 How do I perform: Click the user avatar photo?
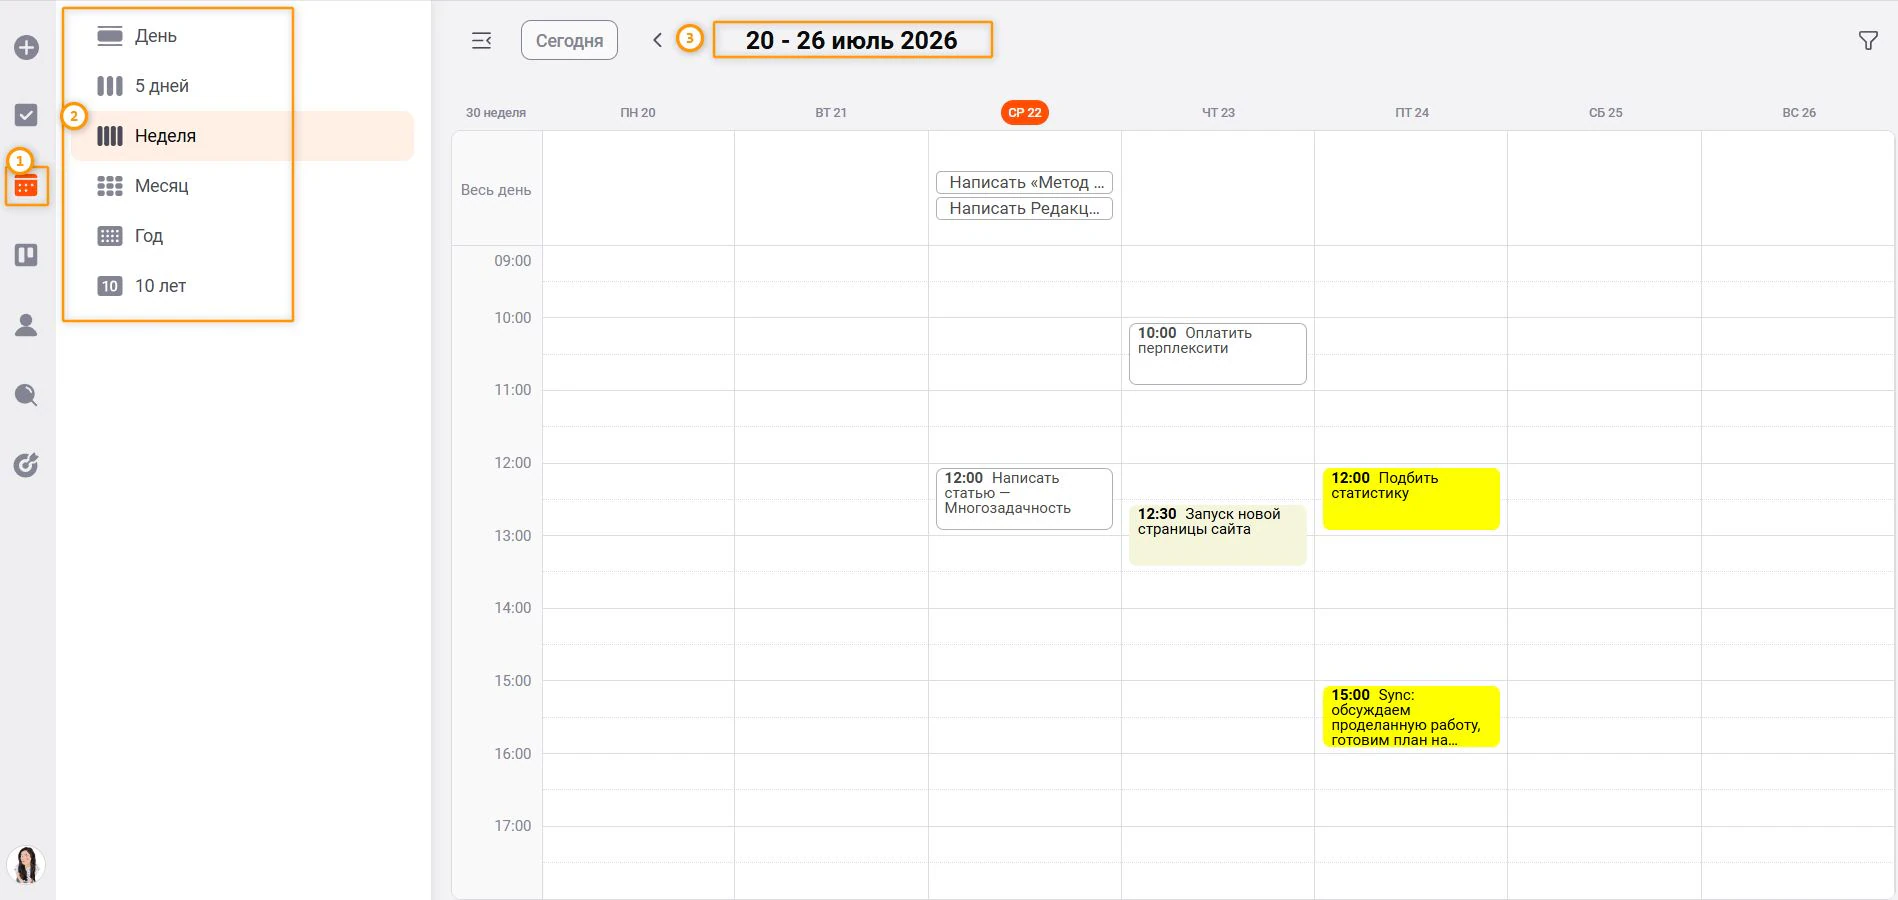click(x=26, y=865)
